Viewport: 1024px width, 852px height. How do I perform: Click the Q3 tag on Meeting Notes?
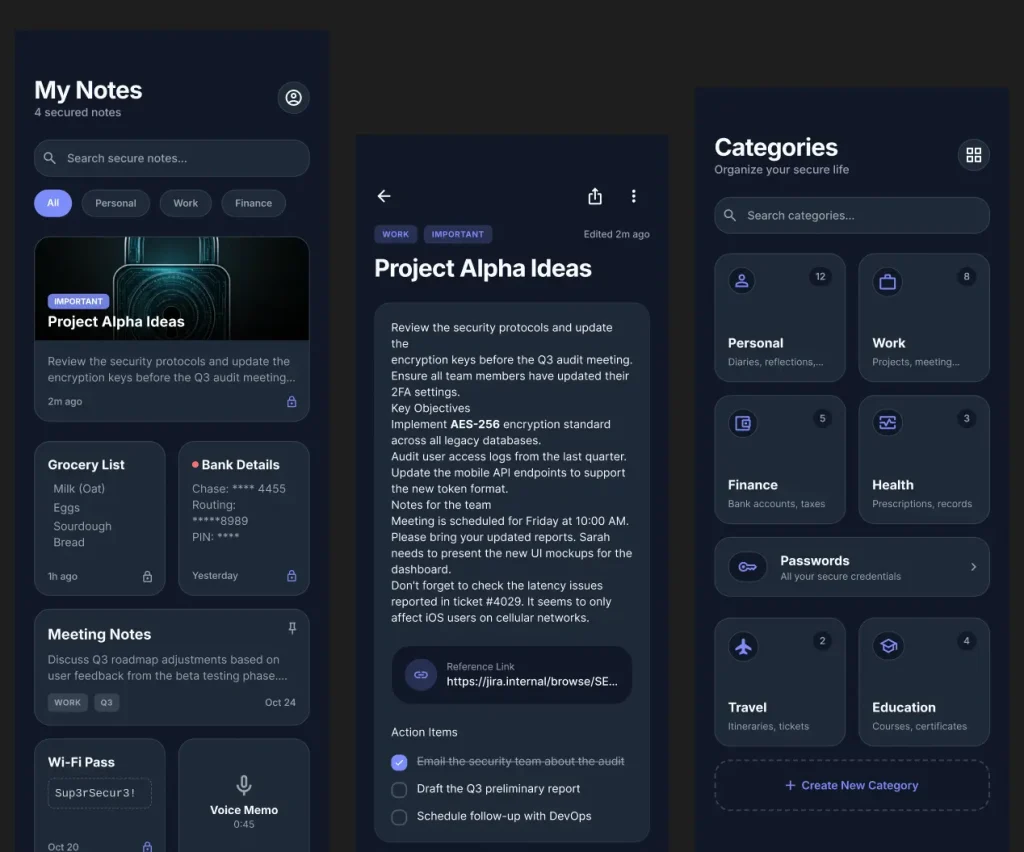click(106, 702)
